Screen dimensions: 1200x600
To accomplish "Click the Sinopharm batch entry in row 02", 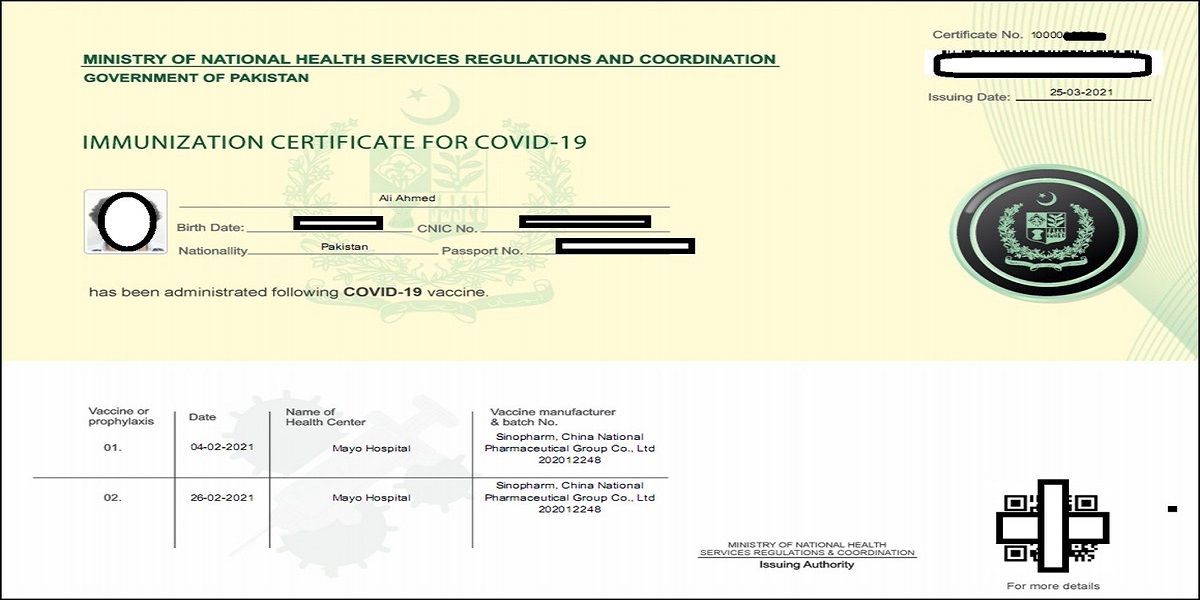I will [569, 497].
